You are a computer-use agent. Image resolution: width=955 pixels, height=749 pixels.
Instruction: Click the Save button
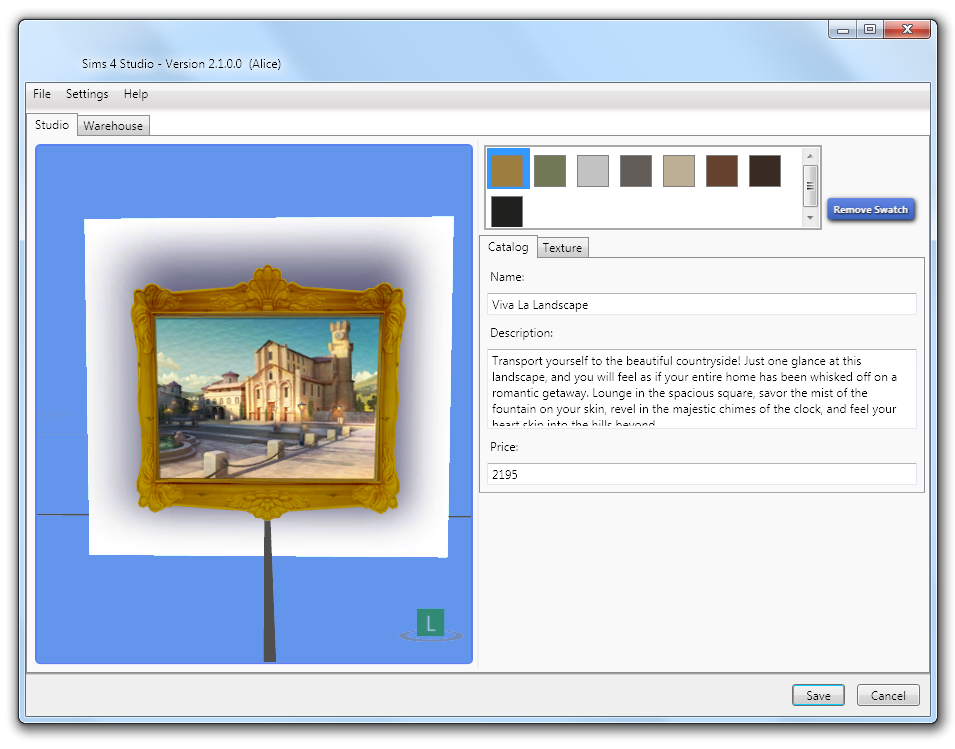coord(818,695)
